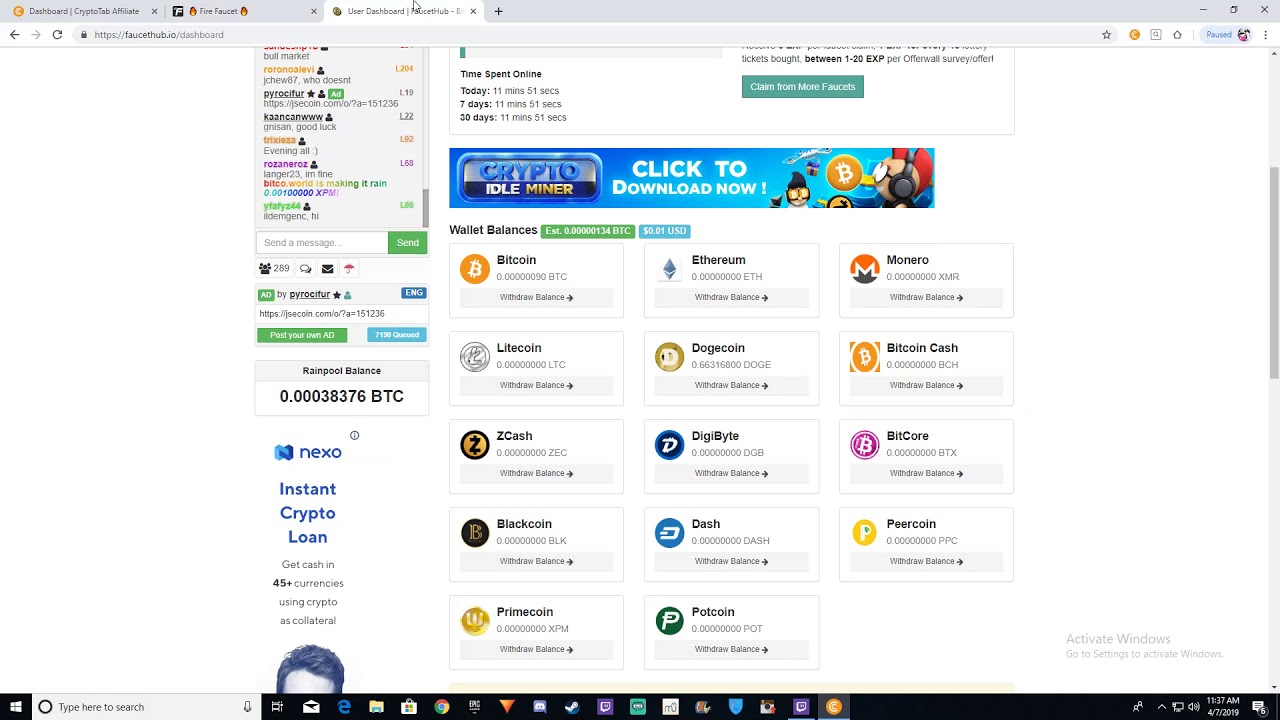Open Epic Games launcher from the taskbar
1280x720 pixels.
click(474, 707)
